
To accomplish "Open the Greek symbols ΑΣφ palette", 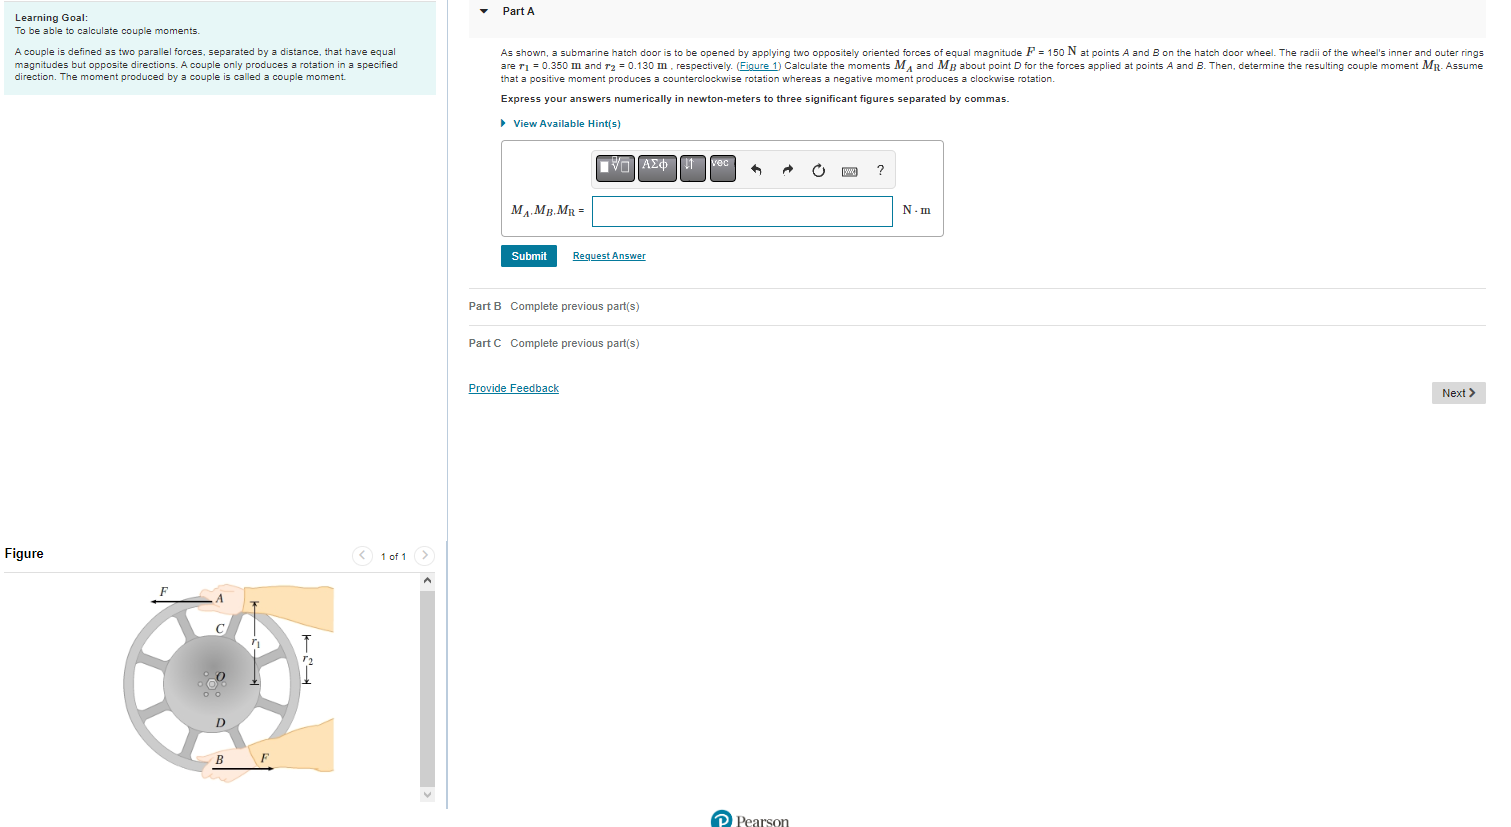I will click(657, 168).
